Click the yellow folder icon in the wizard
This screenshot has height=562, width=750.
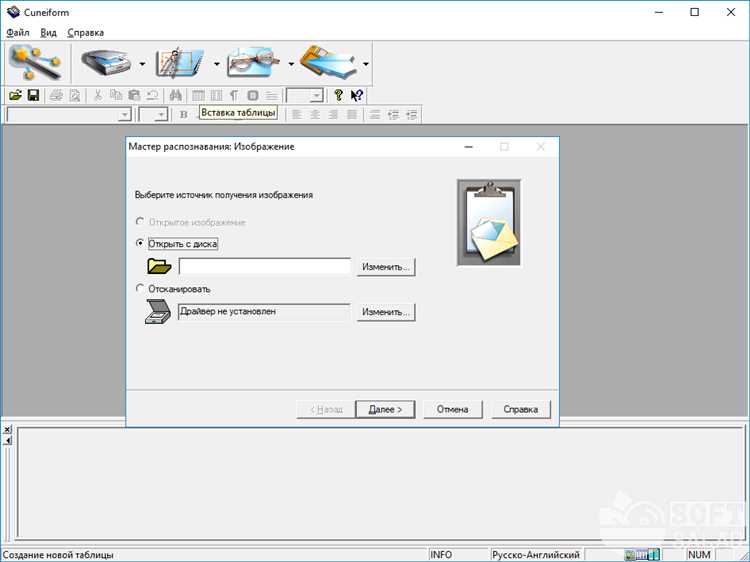pyautogui.click(x=159, y=266)
